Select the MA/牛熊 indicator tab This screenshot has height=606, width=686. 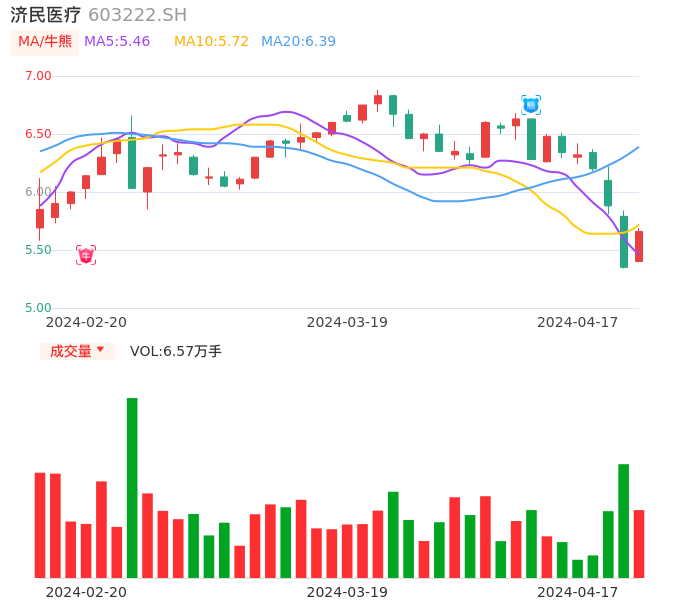(x=44, y=41)
